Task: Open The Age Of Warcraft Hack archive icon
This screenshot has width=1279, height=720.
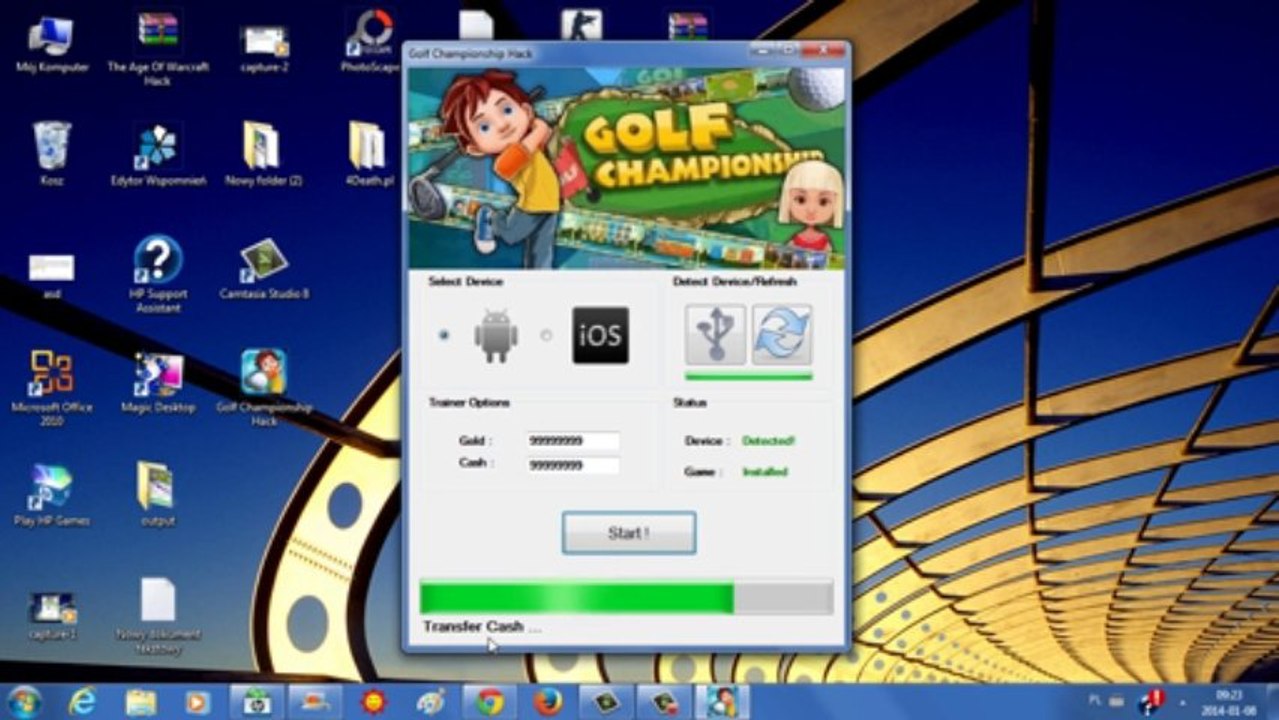Action: pos(158,48)
